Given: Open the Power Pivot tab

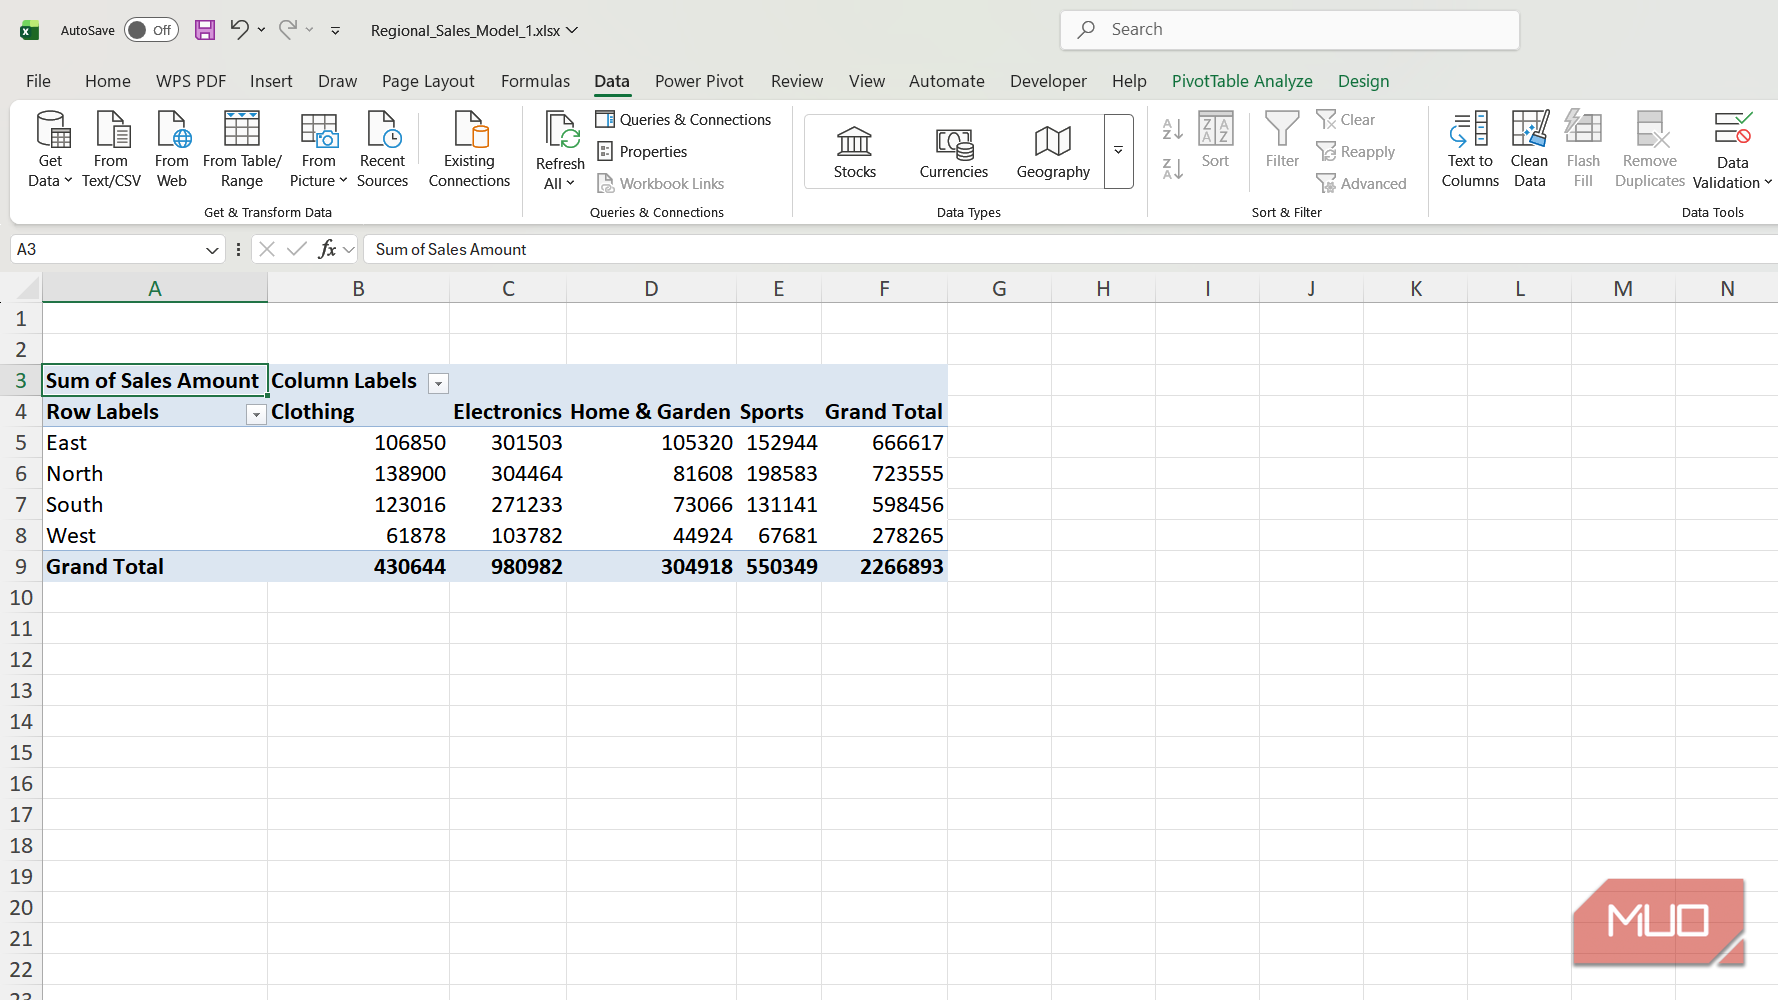Looking at the screenshot, I should click(699, 81).
